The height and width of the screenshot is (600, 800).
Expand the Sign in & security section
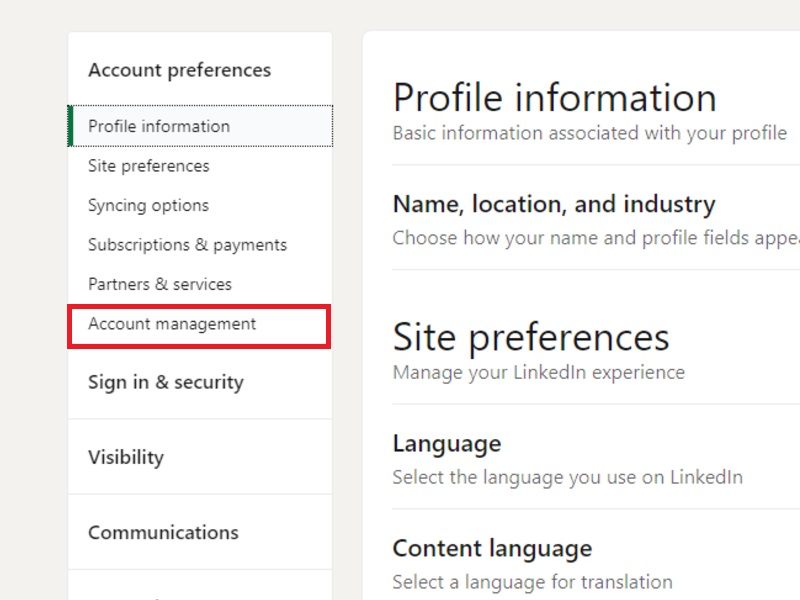tap(165, 382)
